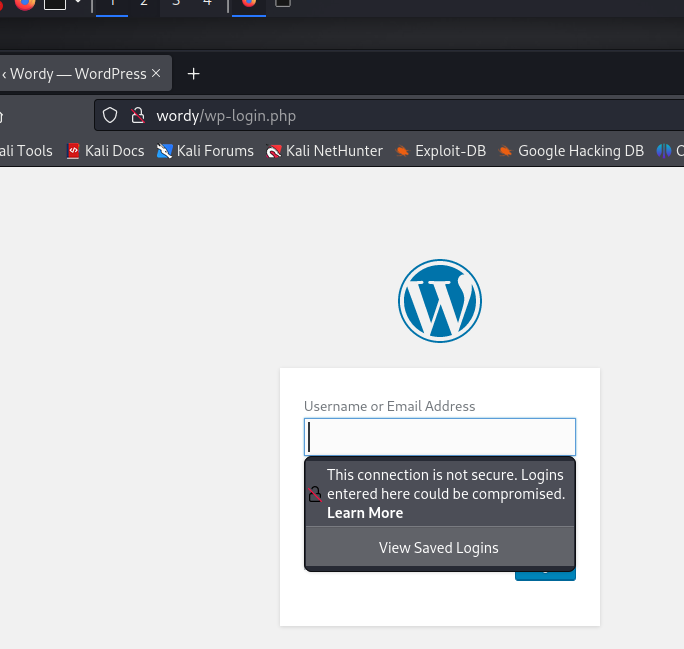
Task: Close the Wordy — WordPress tab
Action: (156, 73)
